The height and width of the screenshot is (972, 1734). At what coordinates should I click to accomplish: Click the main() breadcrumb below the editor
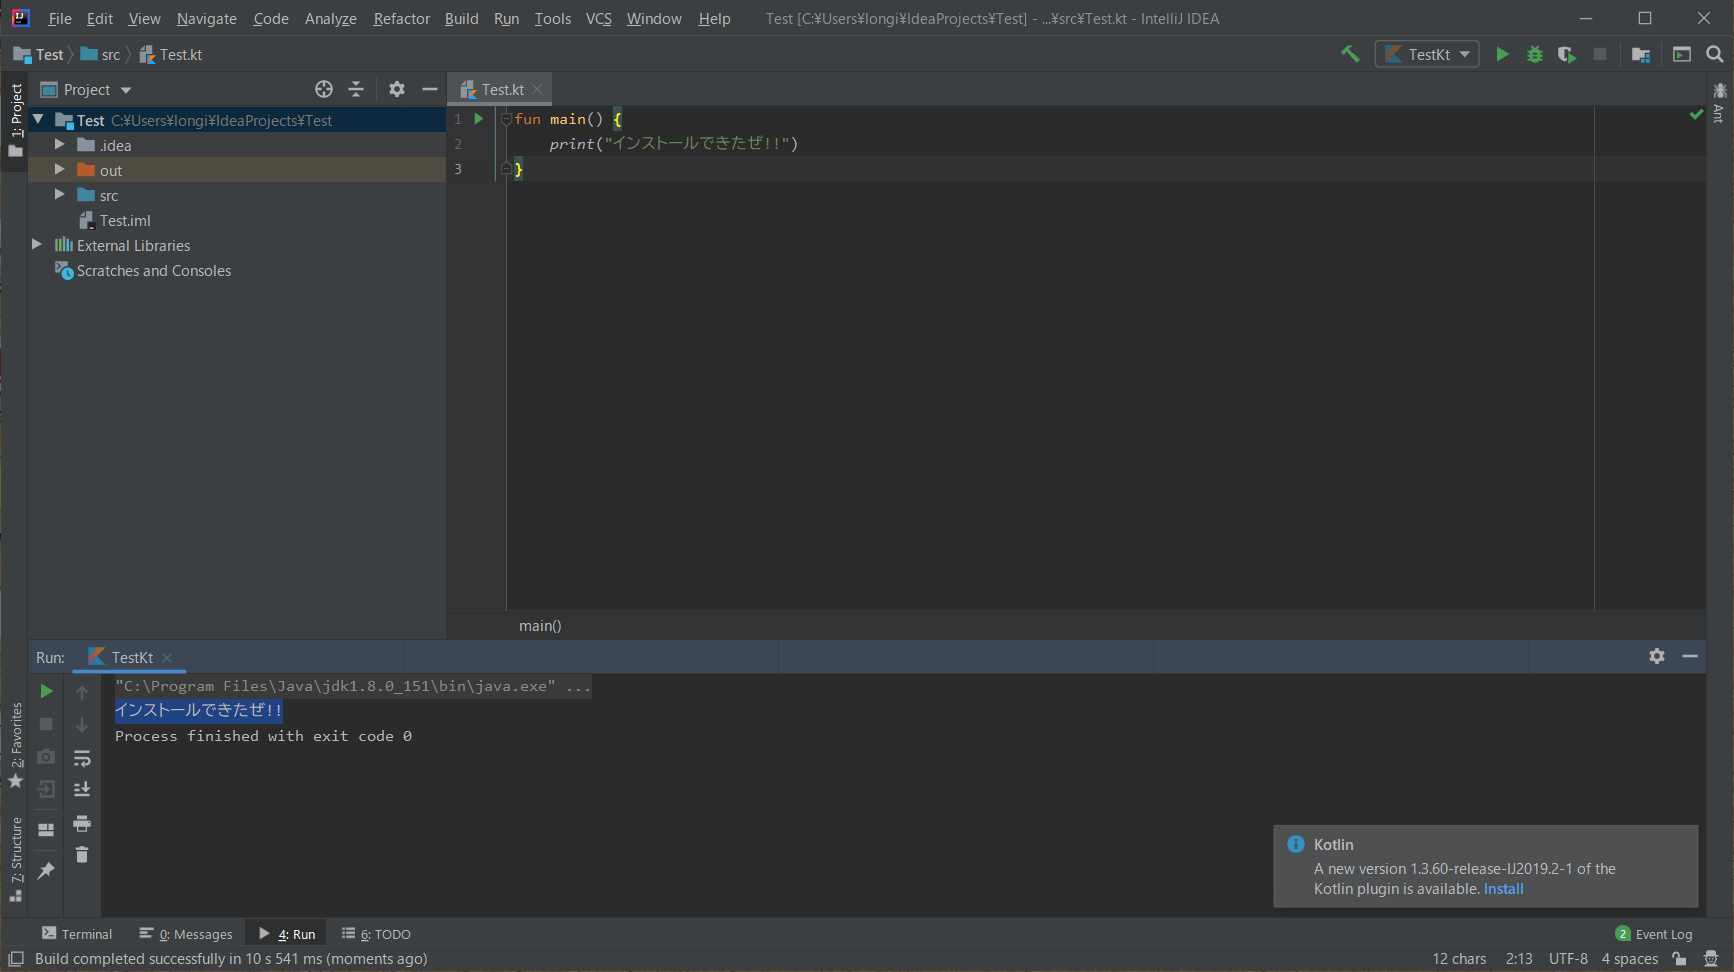tap(540, 626)
